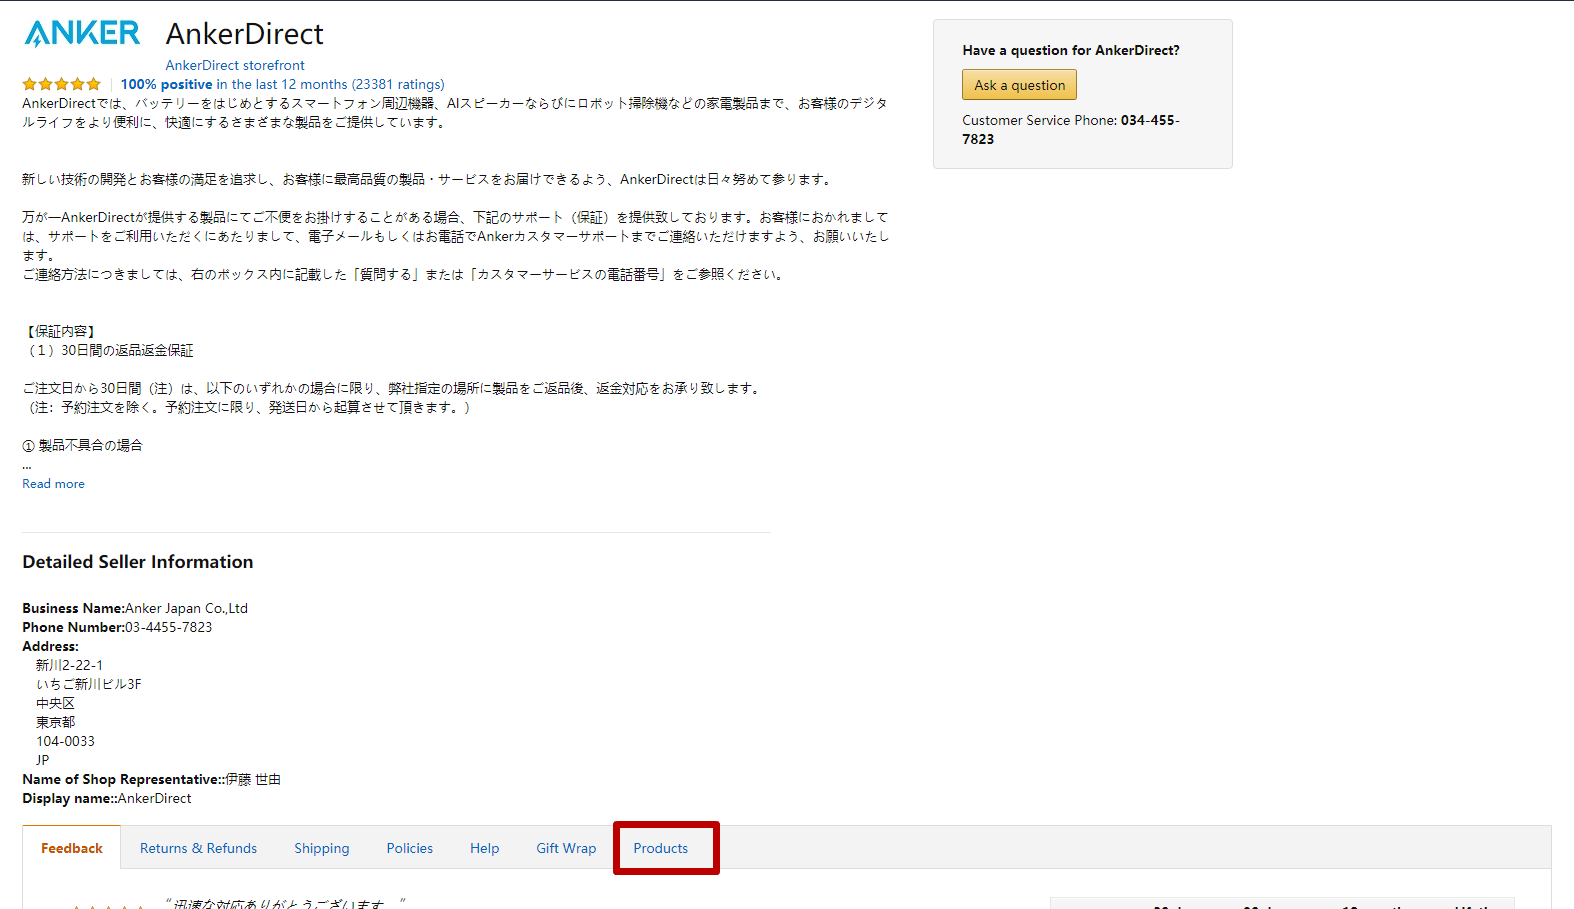1574x909 pixels.
Task: Click the 東京都 address line
Action: [56, 722]
